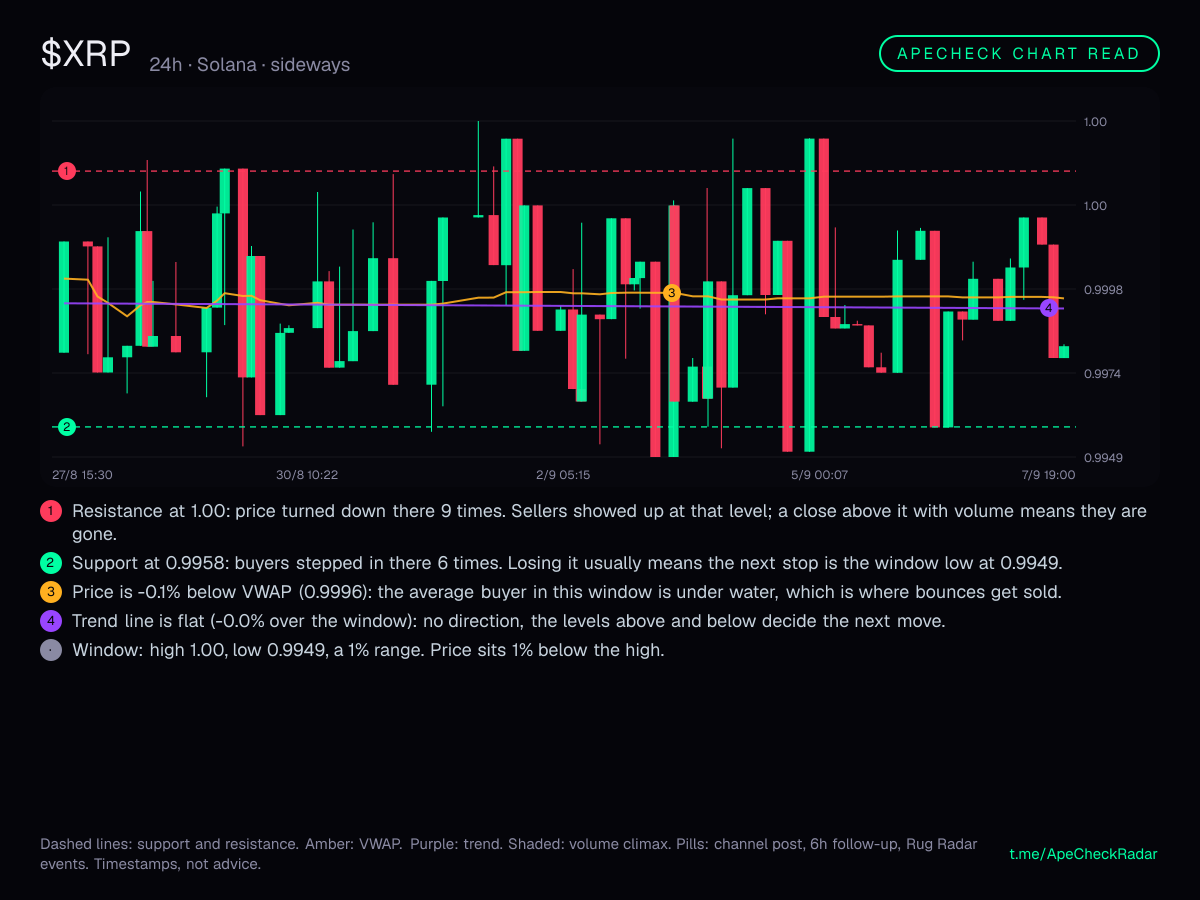Click the grey Window legend dot badge
This screenshot has width=1200, height=900.
coord(51,650)
